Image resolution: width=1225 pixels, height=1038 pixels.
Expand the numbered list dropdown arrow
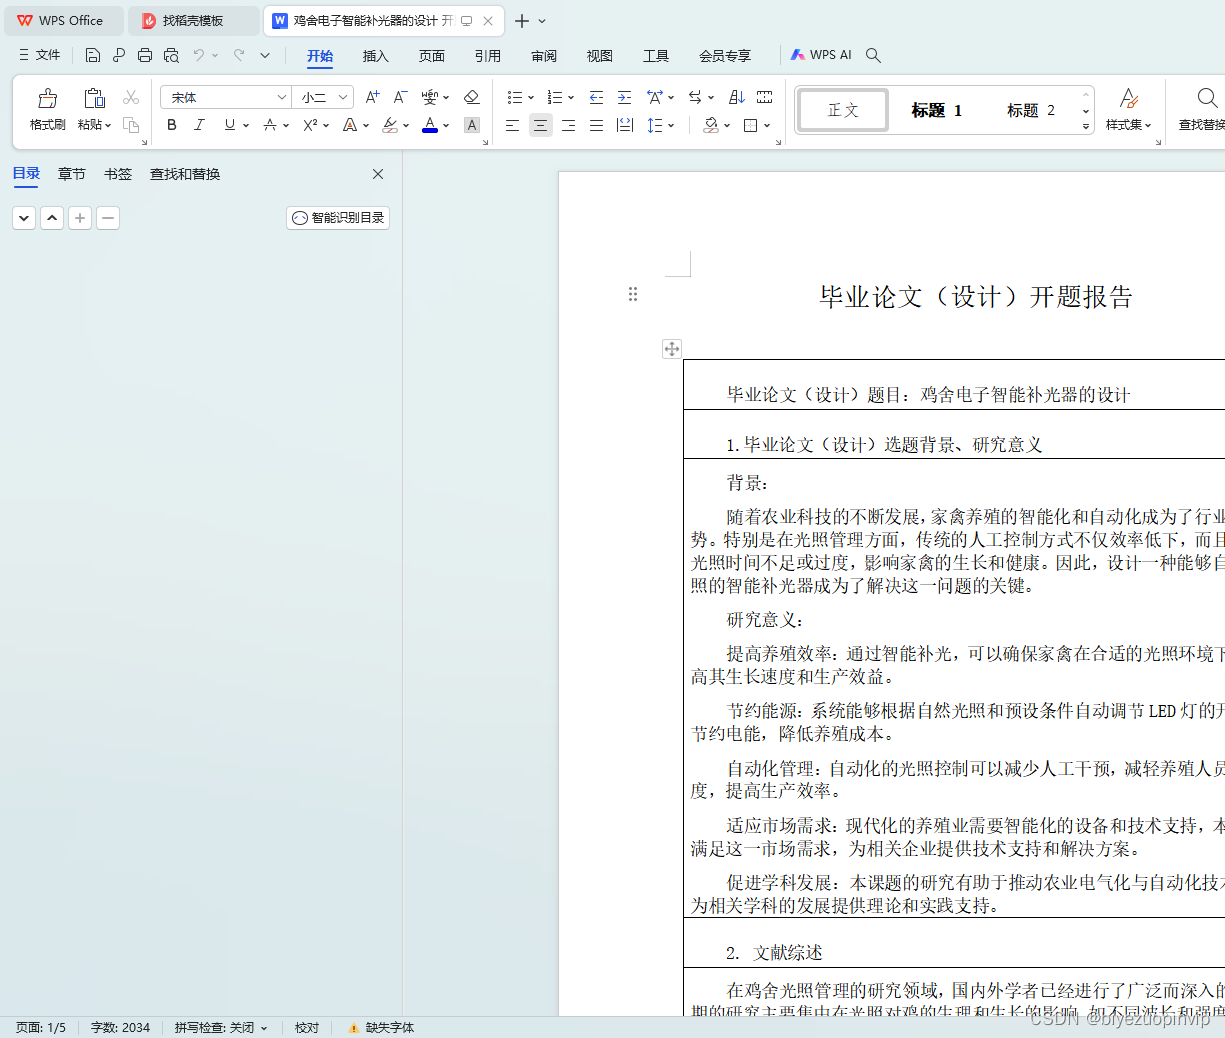point(570,98)
